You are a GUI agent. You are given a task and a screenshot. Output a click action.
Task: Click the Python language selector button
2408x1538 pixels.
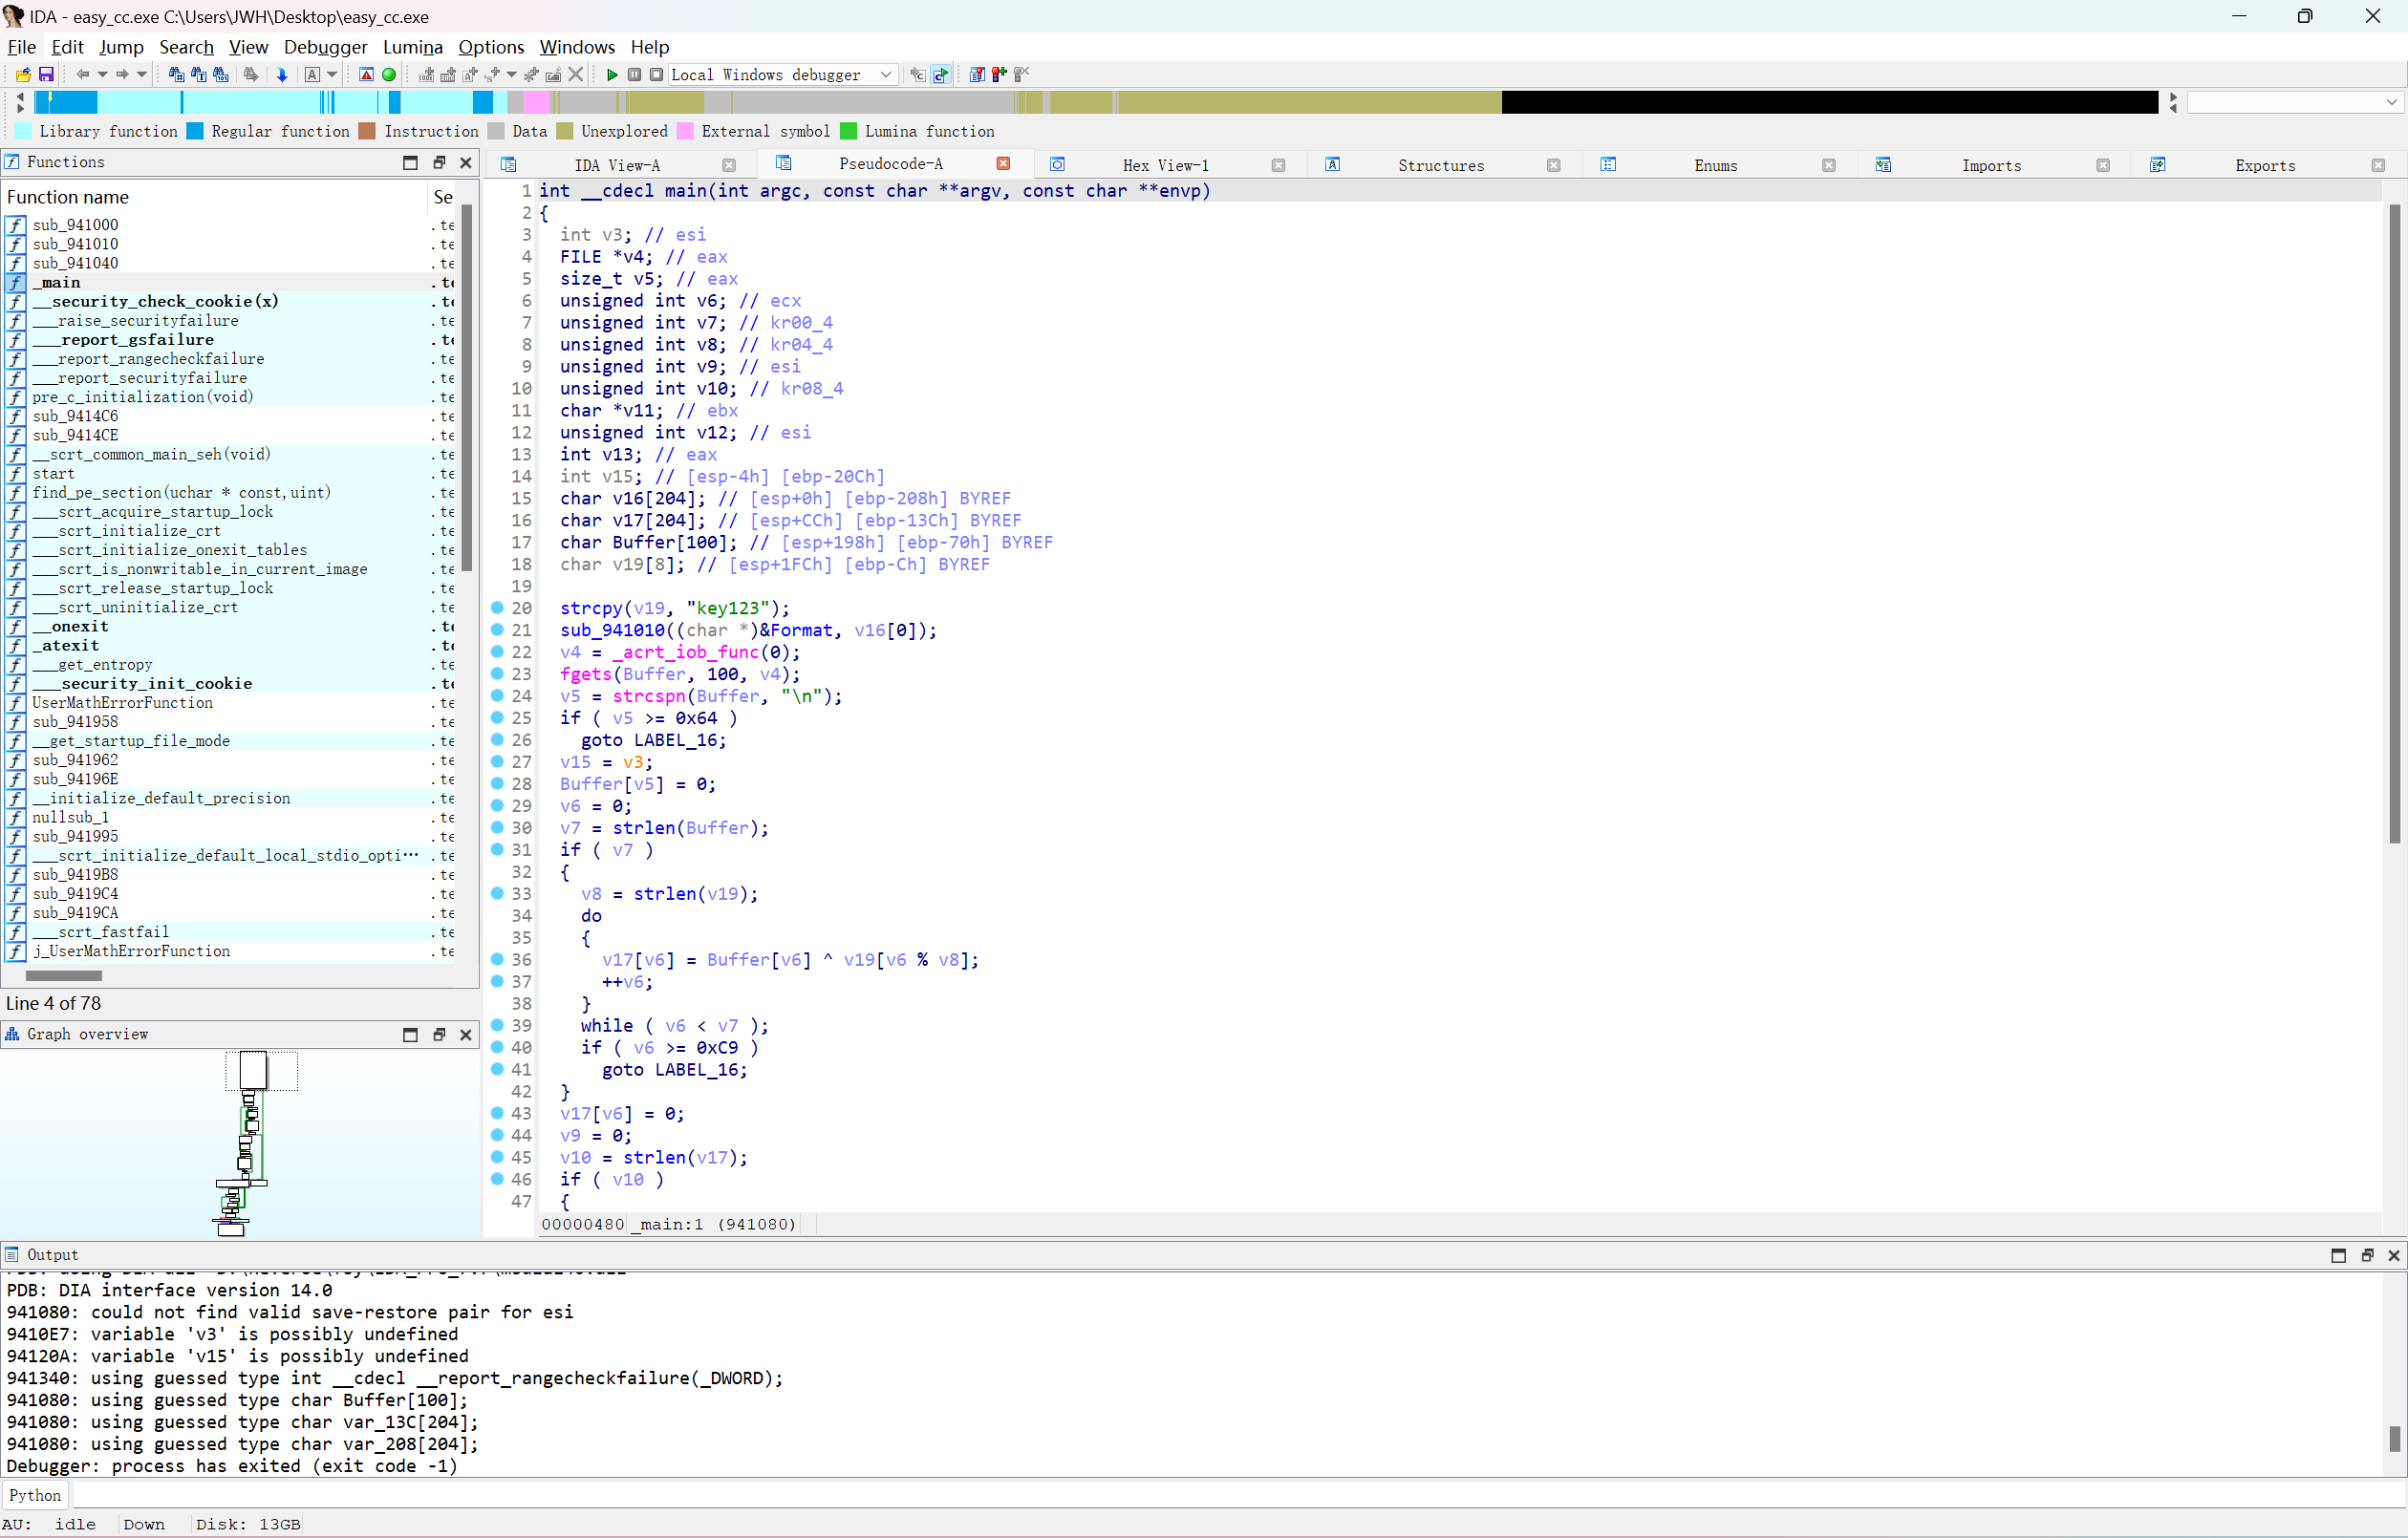35,1495
